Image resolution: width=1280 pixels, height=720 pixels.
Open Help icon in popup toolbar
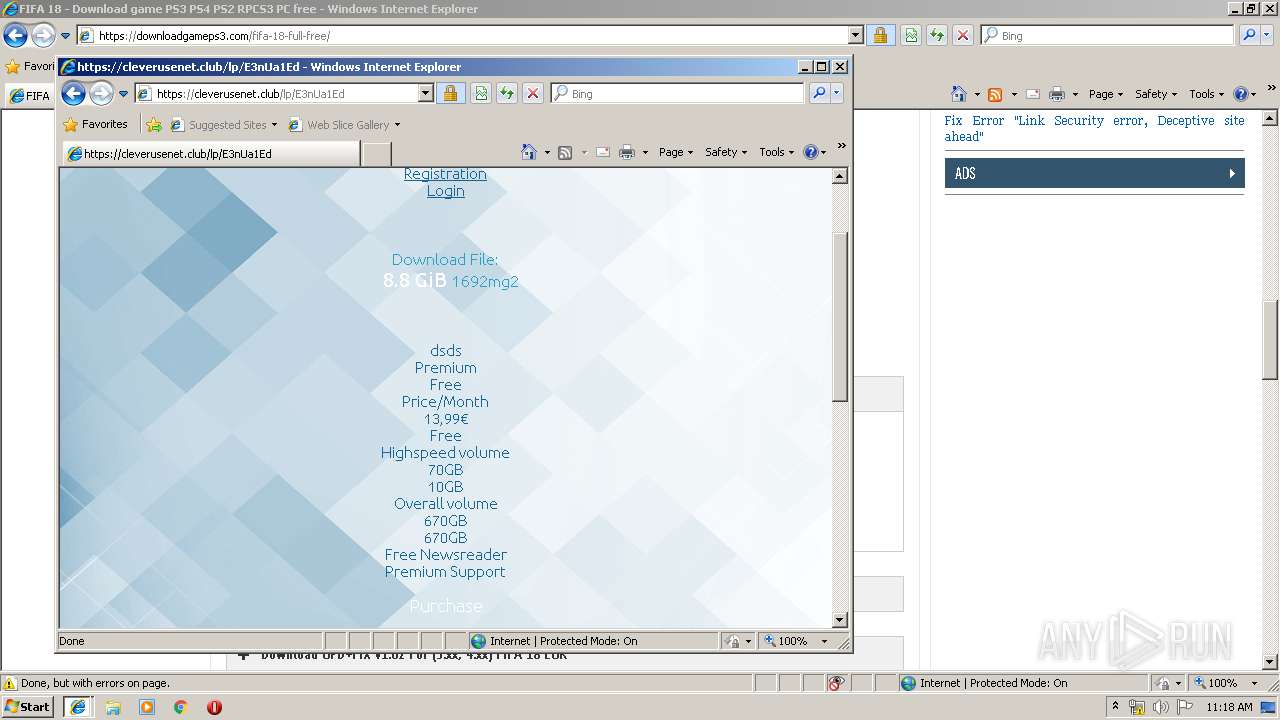pos(811,152)
